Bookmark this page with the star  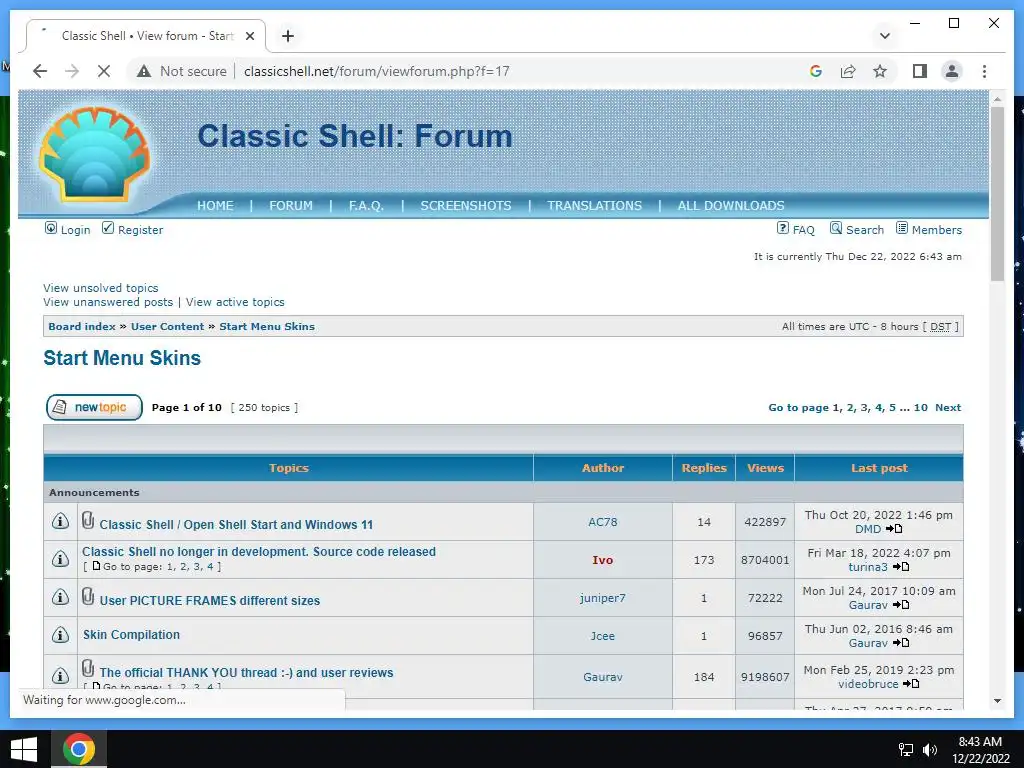(x=880, y=71)
